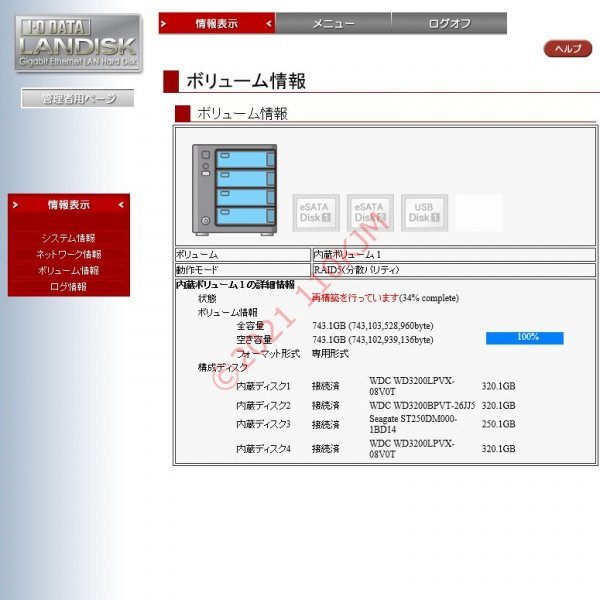
Task: Click the eSATA Disk 1 icon
Action: click(316, 213)
